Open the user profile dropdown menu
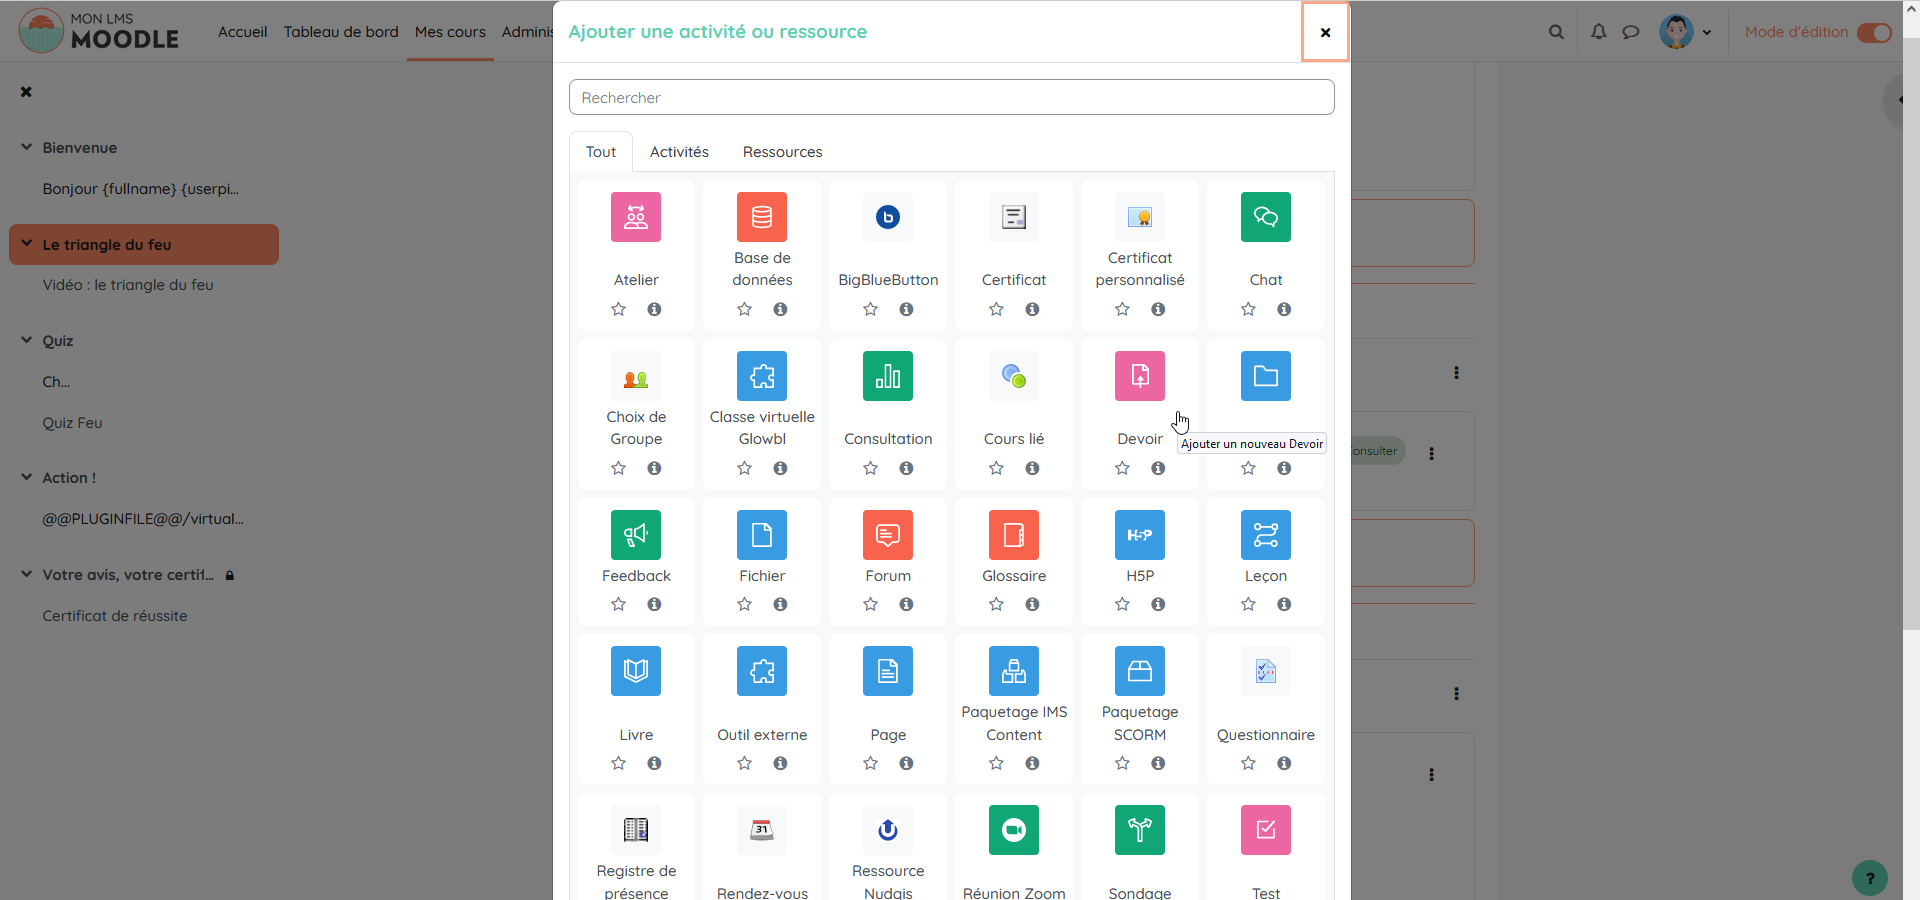The image size is (1920, 900). 1686,32
